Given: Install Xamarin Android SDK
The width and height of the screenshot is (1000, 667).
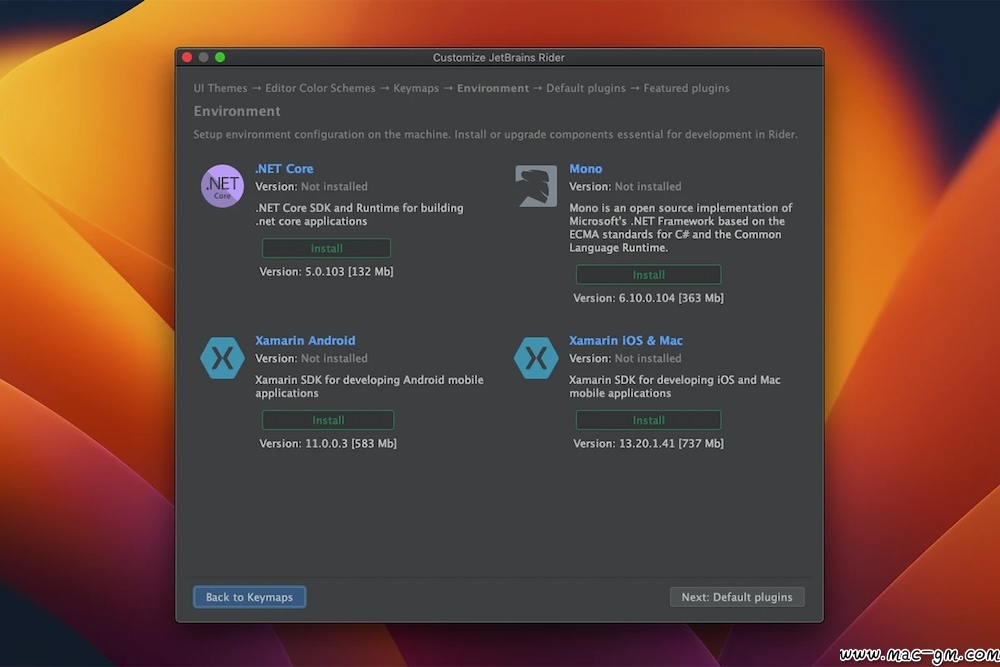Looking at the screenshot, I should point(328,420).
